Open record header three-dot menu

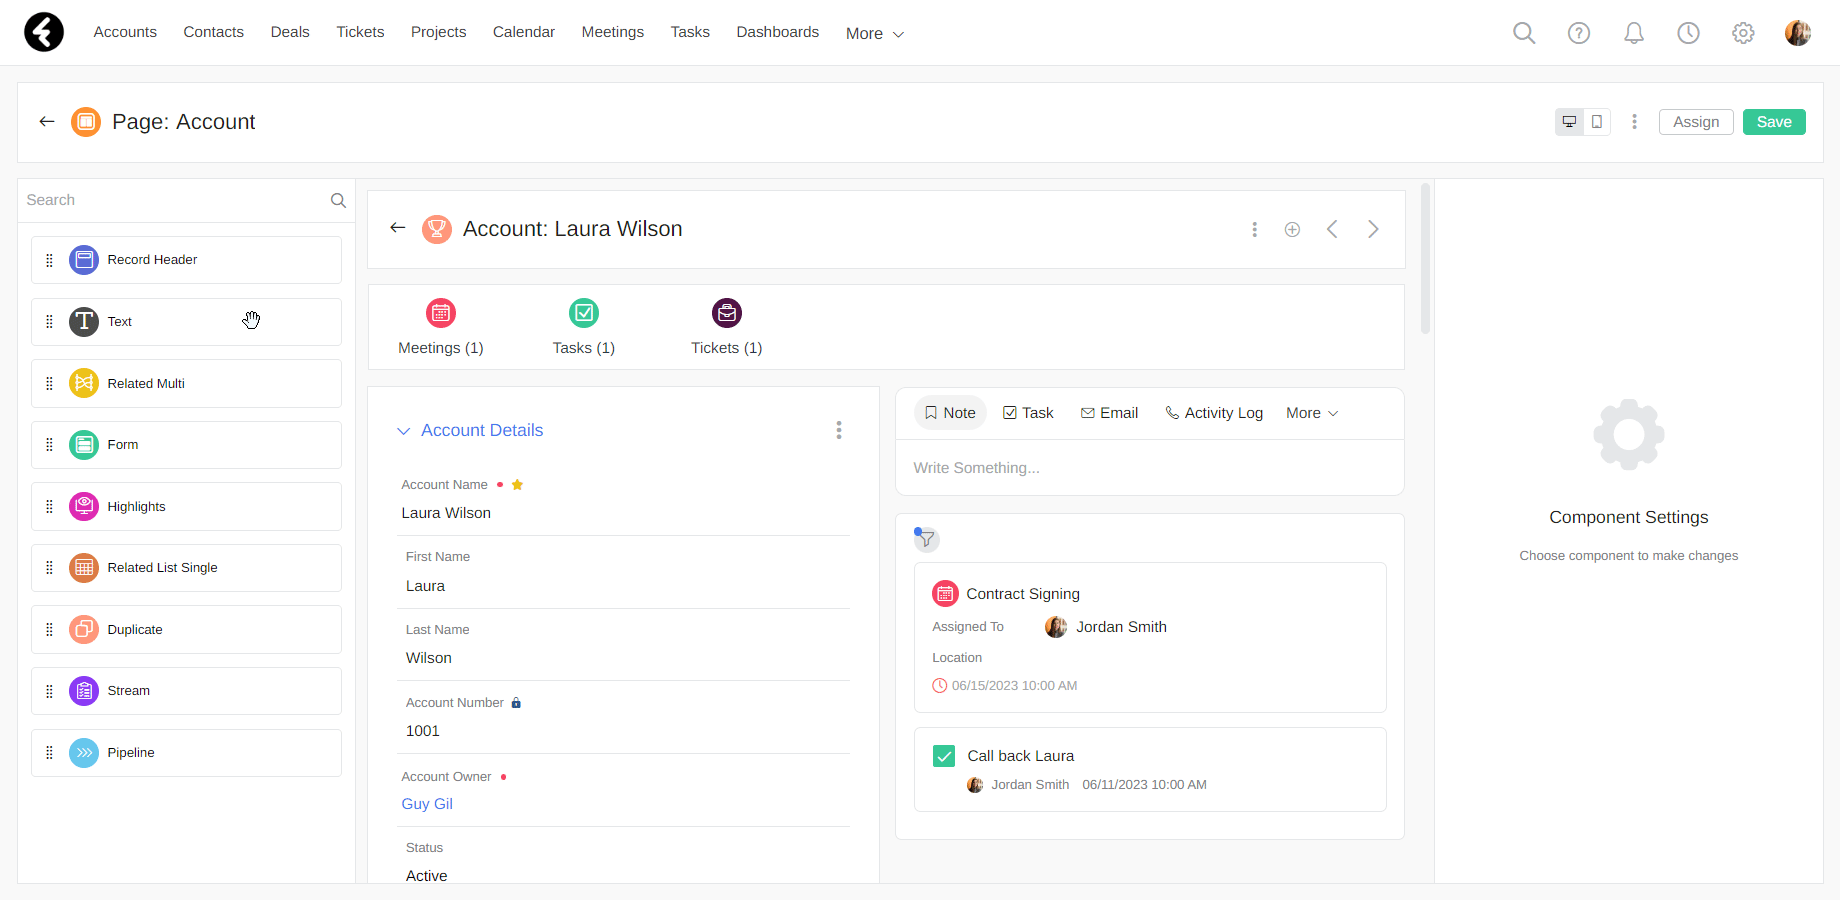(x=1254, y=230)
